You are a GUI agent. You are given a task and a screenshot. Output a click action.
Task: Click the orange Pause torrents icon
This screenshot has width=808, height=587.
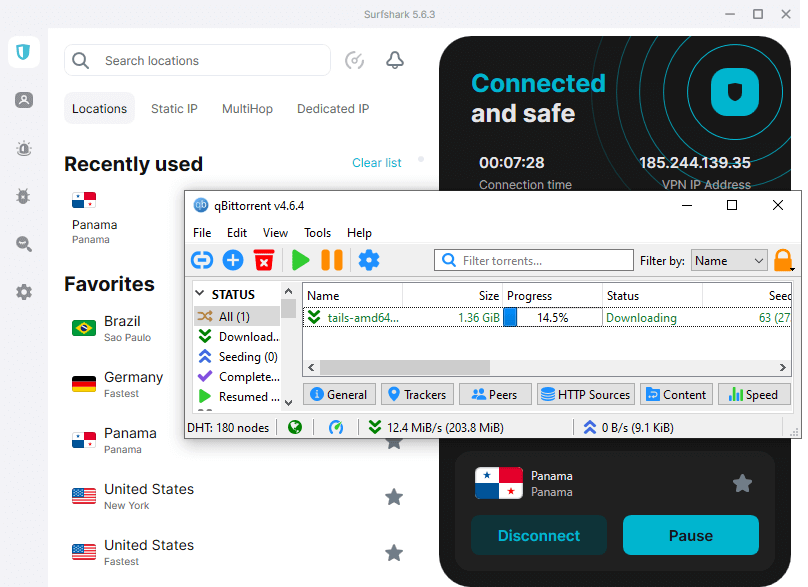click(332, 260)
